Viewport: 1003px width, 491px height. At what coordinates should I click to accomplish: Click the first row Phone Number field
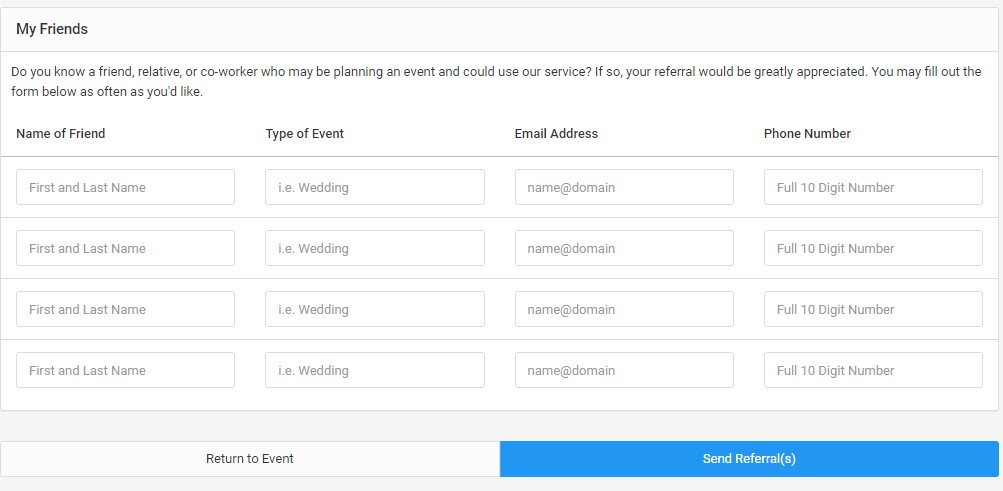[873, 187]
